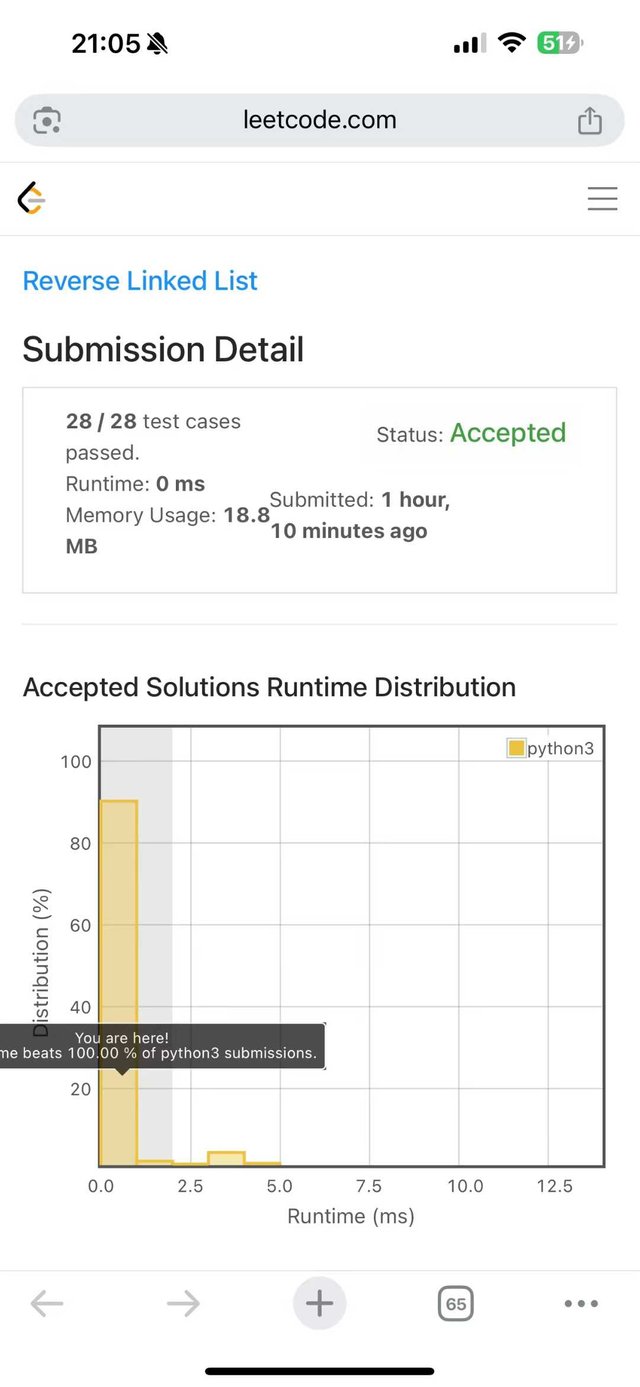The image size is (640, 1387).
Task: Open the Reverse Linked List problem link
Action: click(x=140, y=281)
